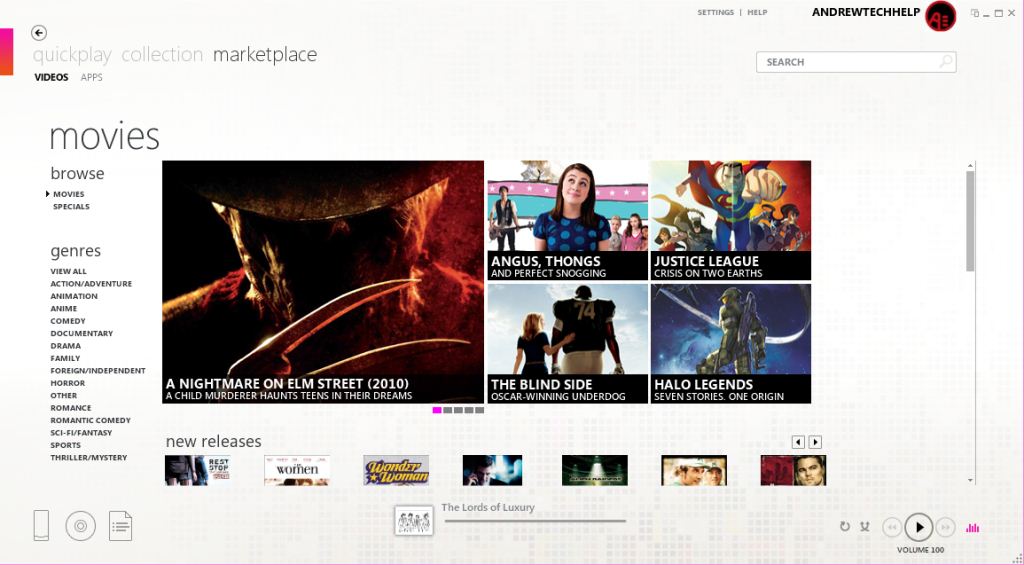The height and width of the screenshot is (565, 1024).
Task: Select the Drama genre
Action: pos(66,346)
